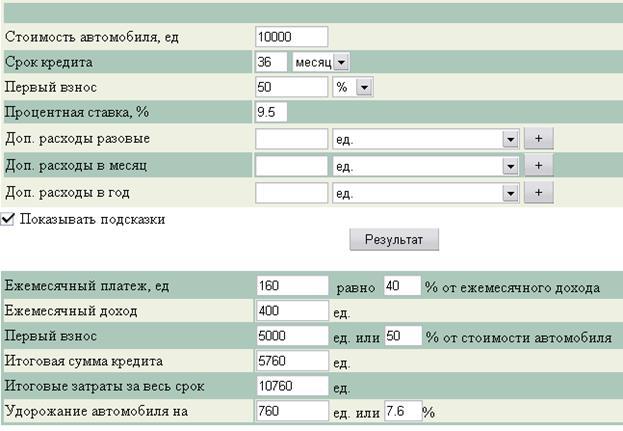Click the total loan sum field 5760
Screen dimensions: 623x431
click(x=291, y=361)
